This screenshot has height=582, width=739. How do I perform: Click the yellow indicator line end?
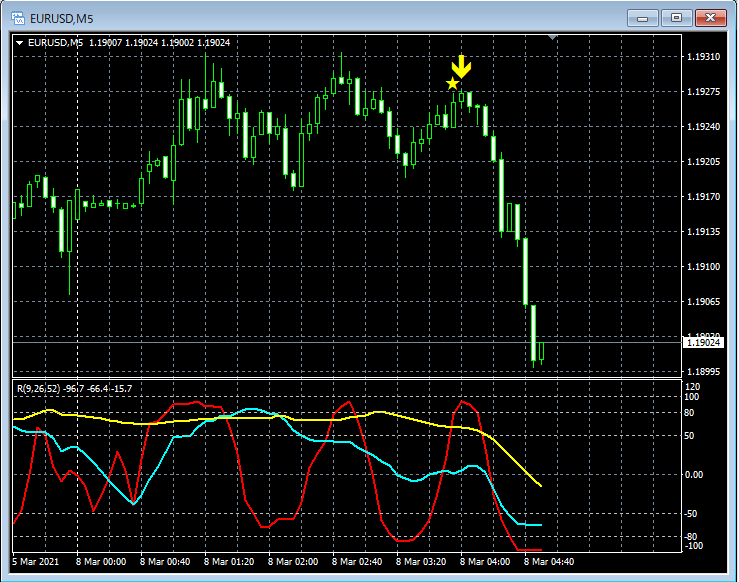(x=540, y=485)
